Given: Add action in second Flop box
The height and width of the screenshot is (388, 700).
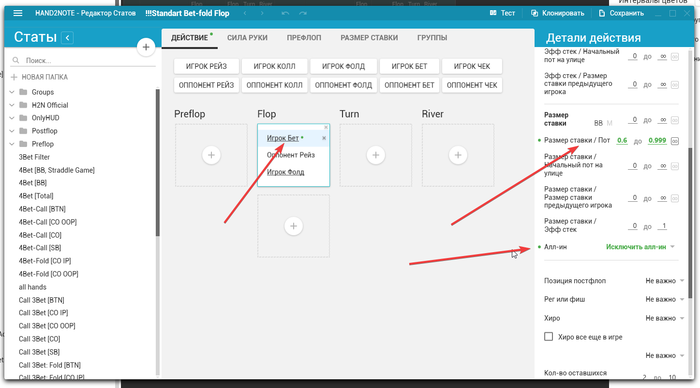Looking at the screenshot, I should 293,226.
